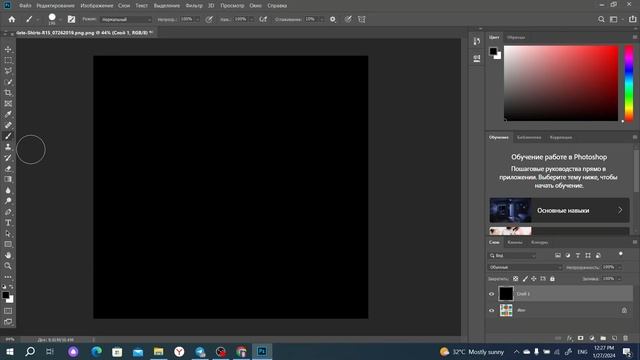Select the Pen tool
Screen dimensions: 640x360
pyautogui.click(x=8, y=212)
